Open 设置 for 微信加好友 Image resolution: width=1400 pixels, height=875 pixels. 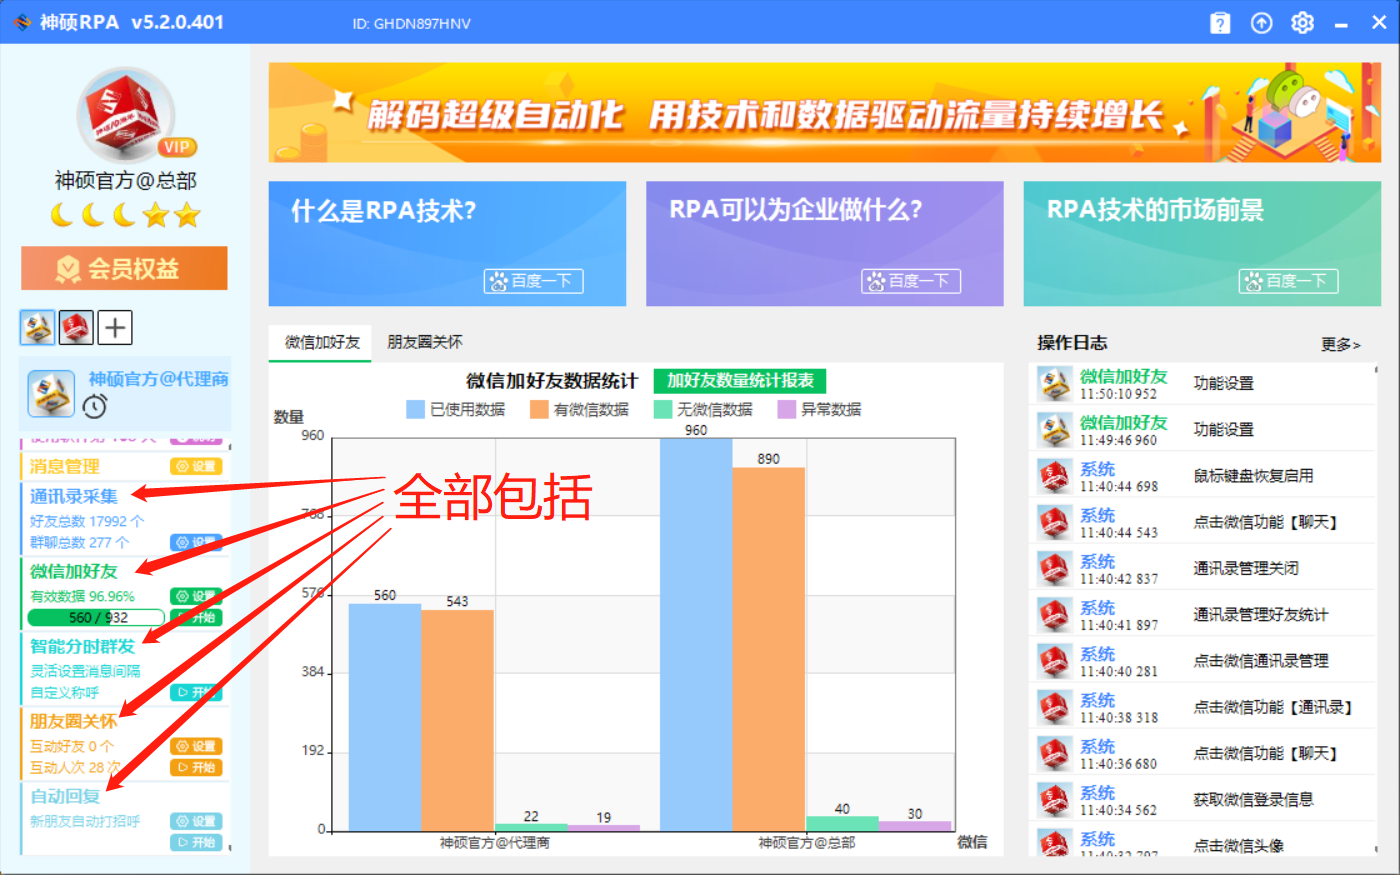coord(196,596)
